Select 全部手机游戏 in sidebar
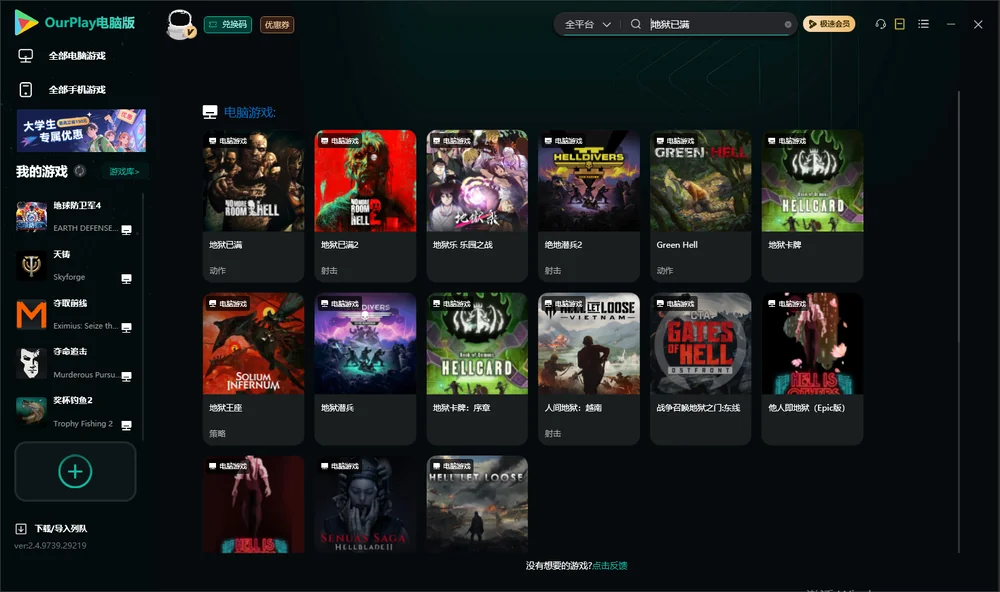 [77, 90]
